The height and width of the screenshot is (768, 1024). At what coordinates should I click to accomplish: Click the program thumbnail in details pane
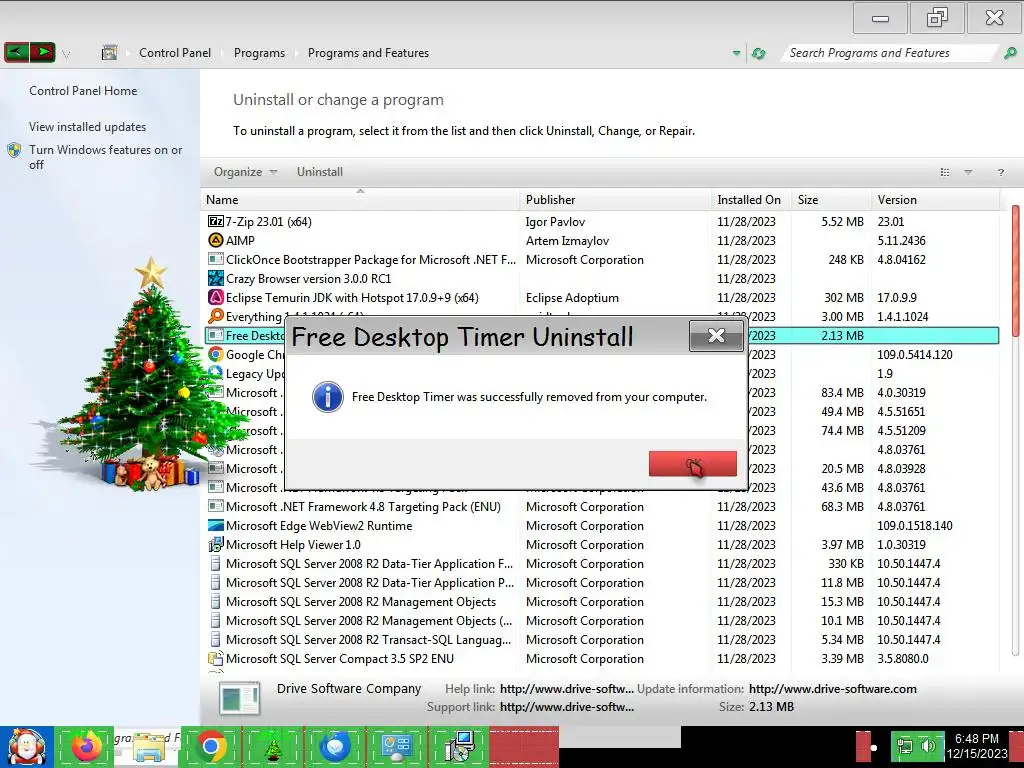240,698
